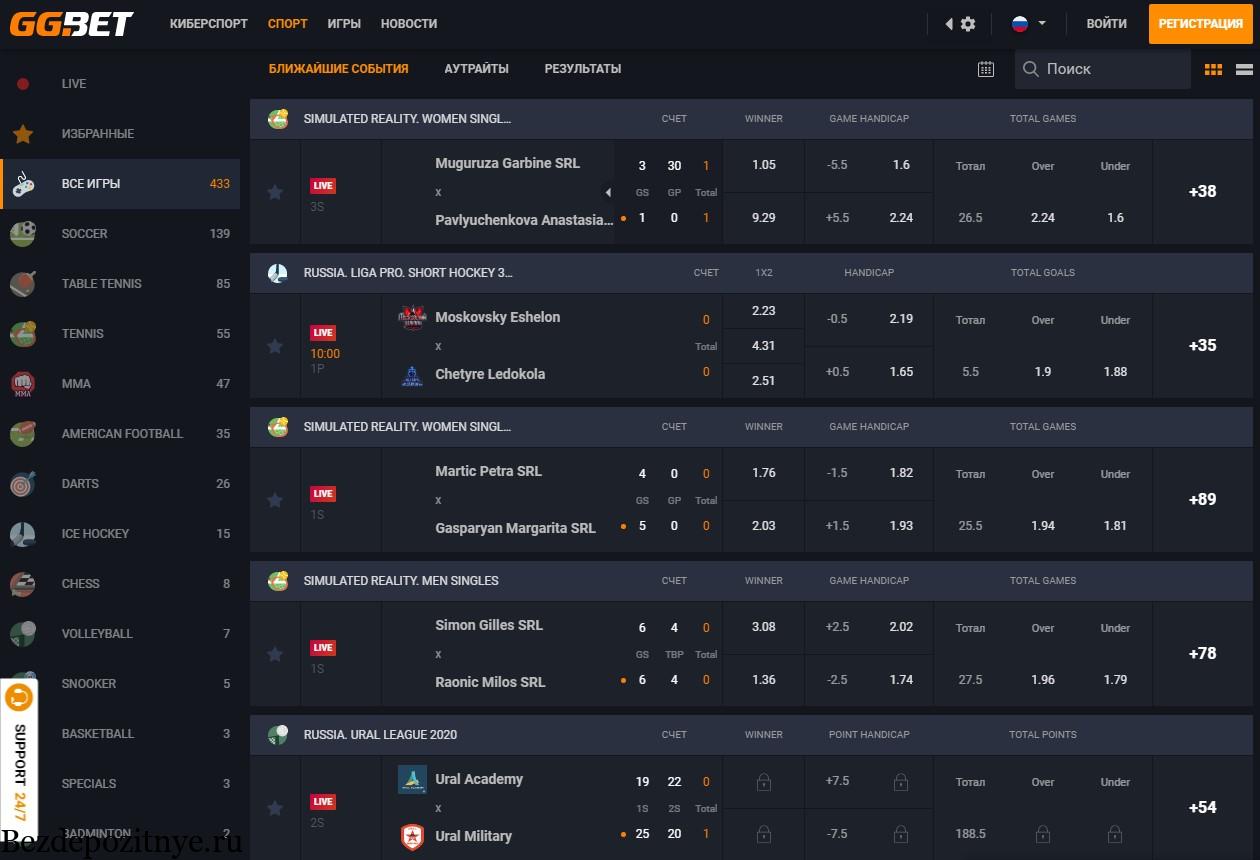Collapse panel with left arrow near gear
The image size is (1260, 860).
click(949, 24)
